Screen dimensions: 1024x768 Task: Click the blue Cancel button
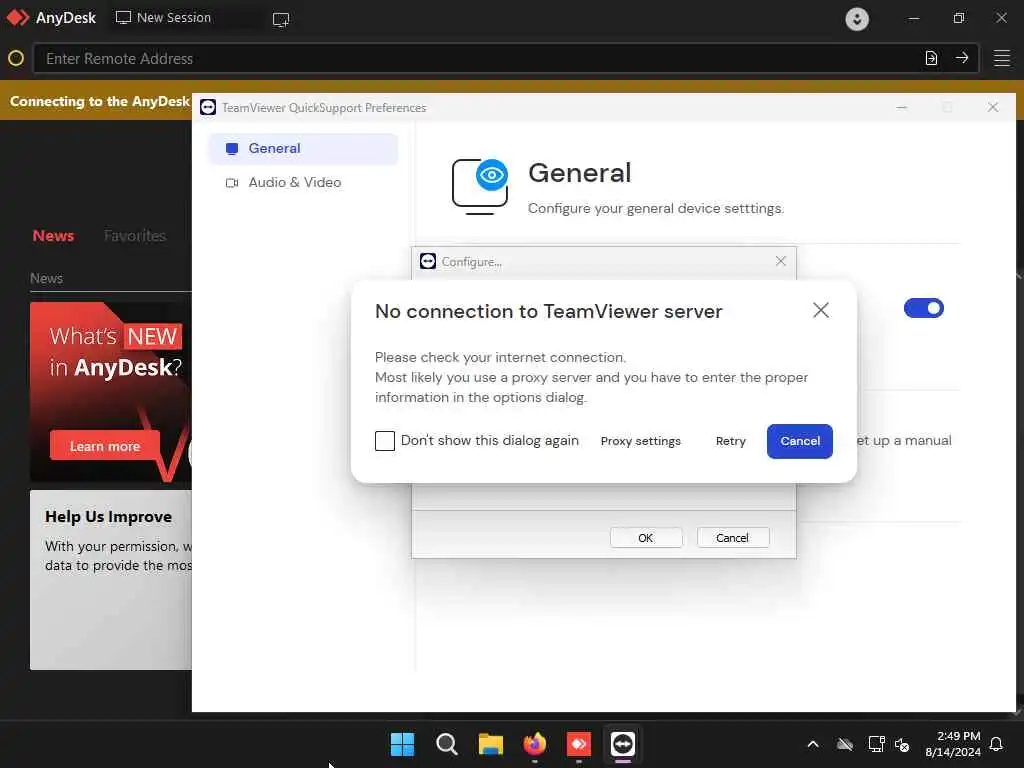pyautogui.click(x=799, y=441)
